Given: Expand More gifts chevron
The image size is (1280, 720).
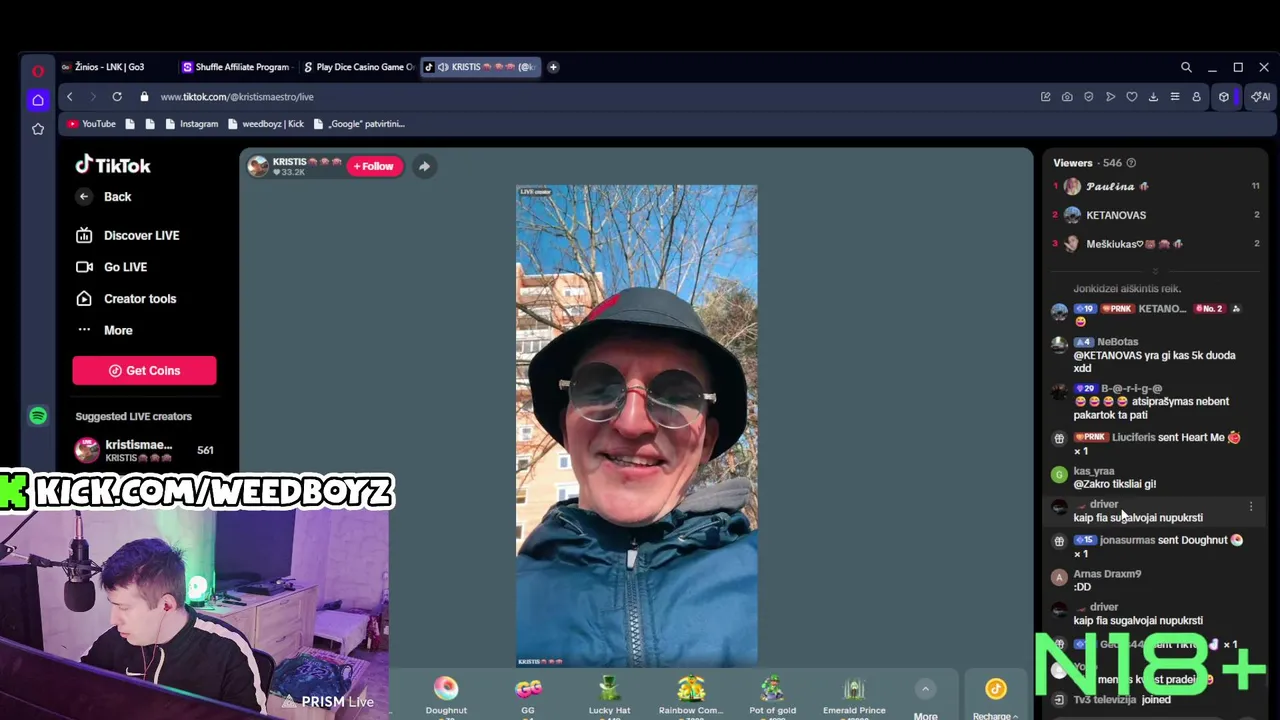Looking at the screenshot, I should (x=925, y=689).
